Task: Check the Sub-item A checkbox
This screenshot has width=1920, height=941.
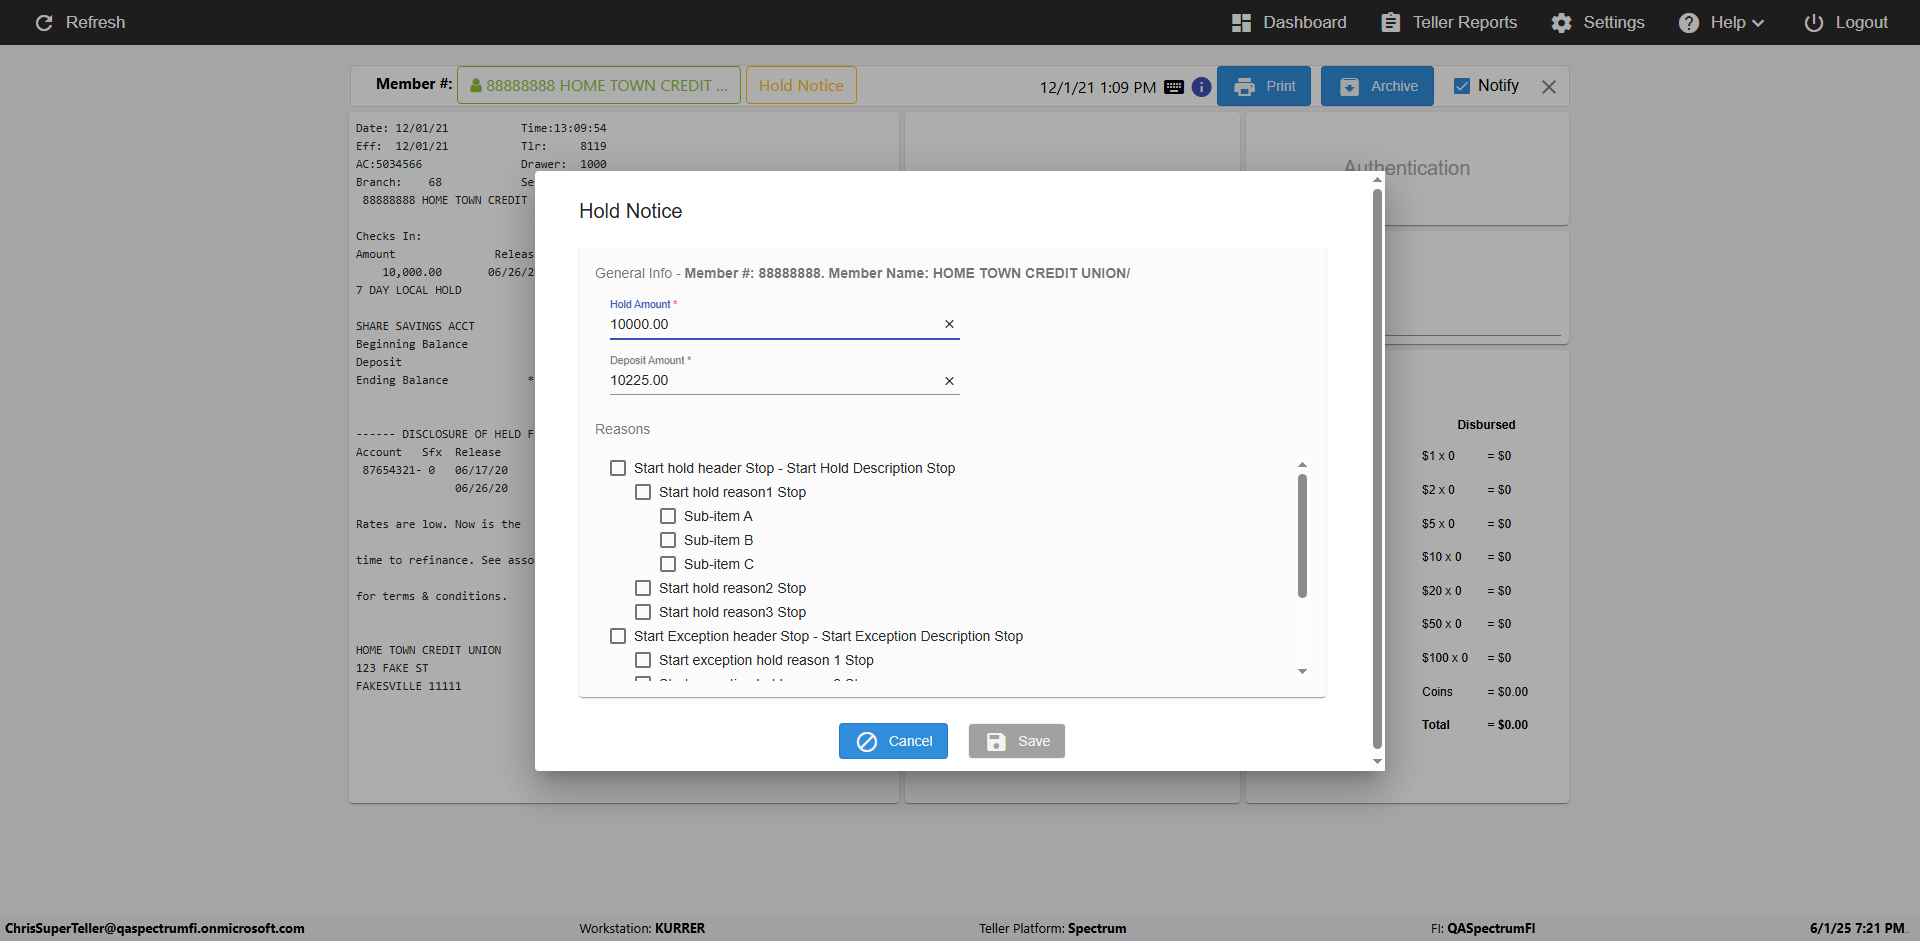Action: [x=668, y=516]
